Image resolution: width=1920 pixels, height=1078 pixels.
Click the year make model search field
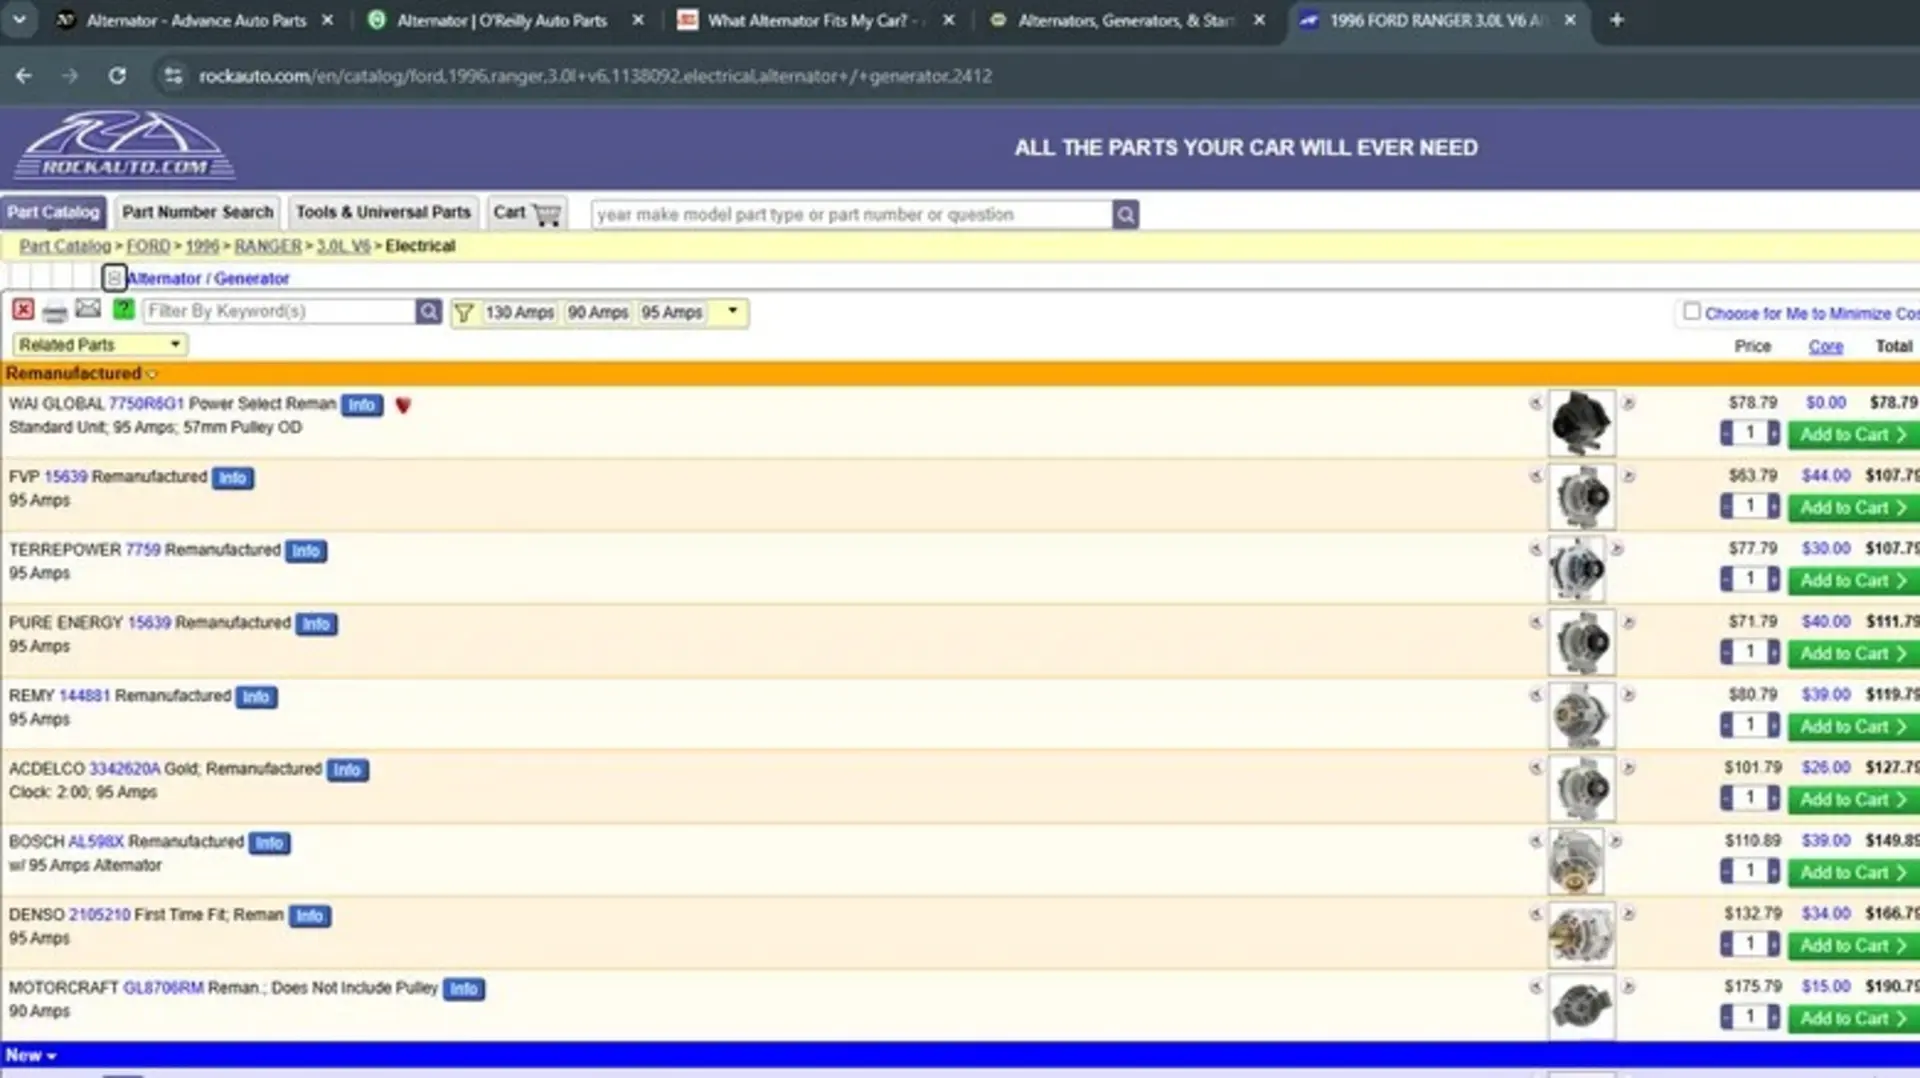tap(851, 214)
